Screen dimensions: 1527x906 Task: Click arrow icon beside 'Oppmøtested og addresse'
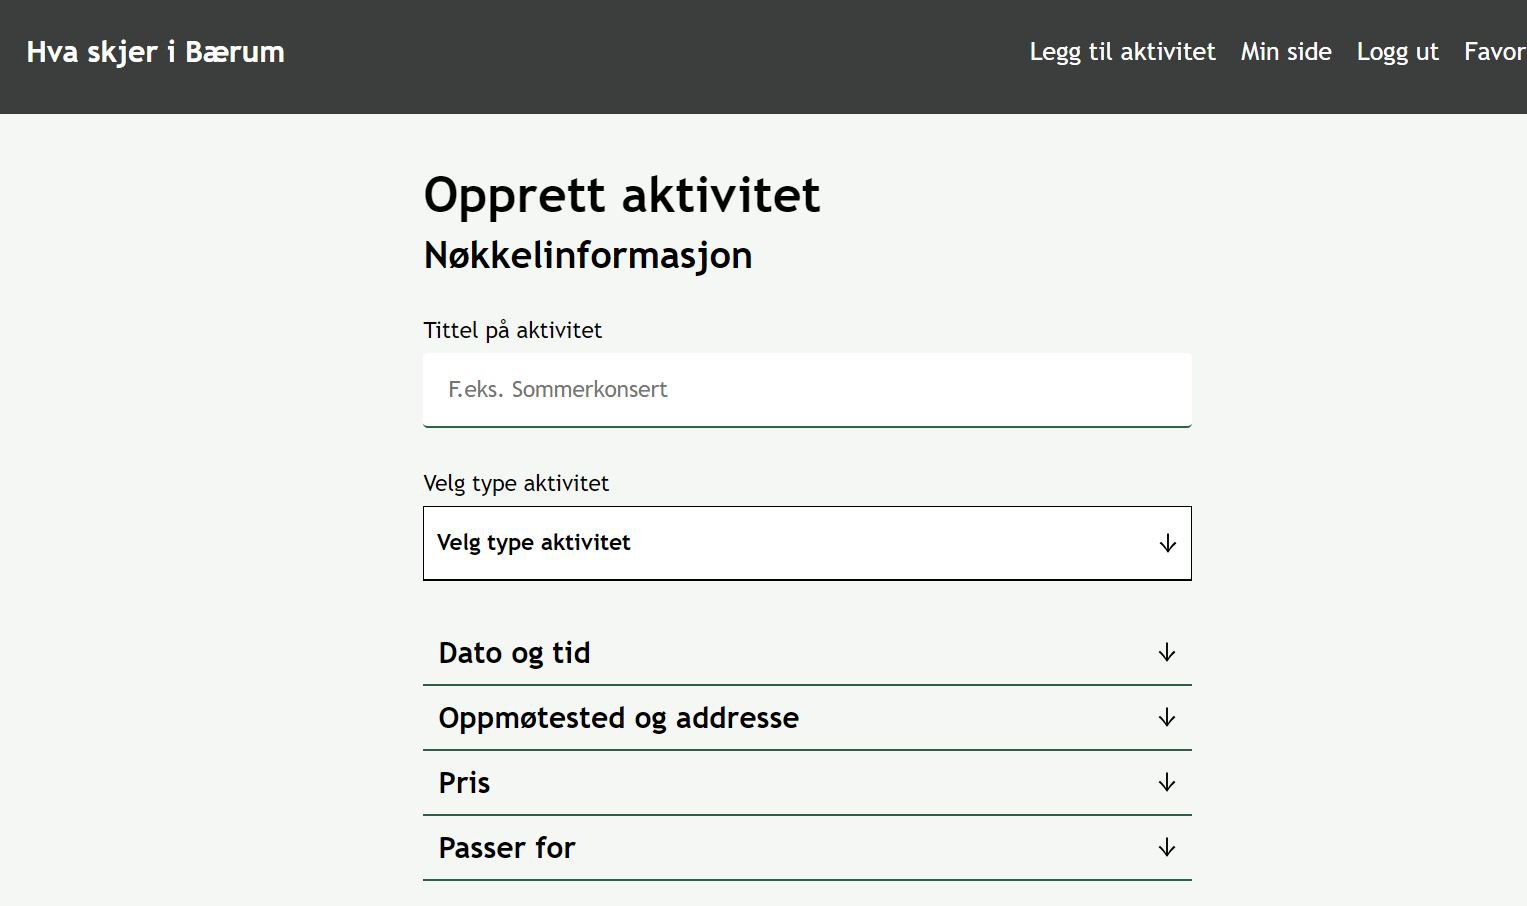point(1166,718)
